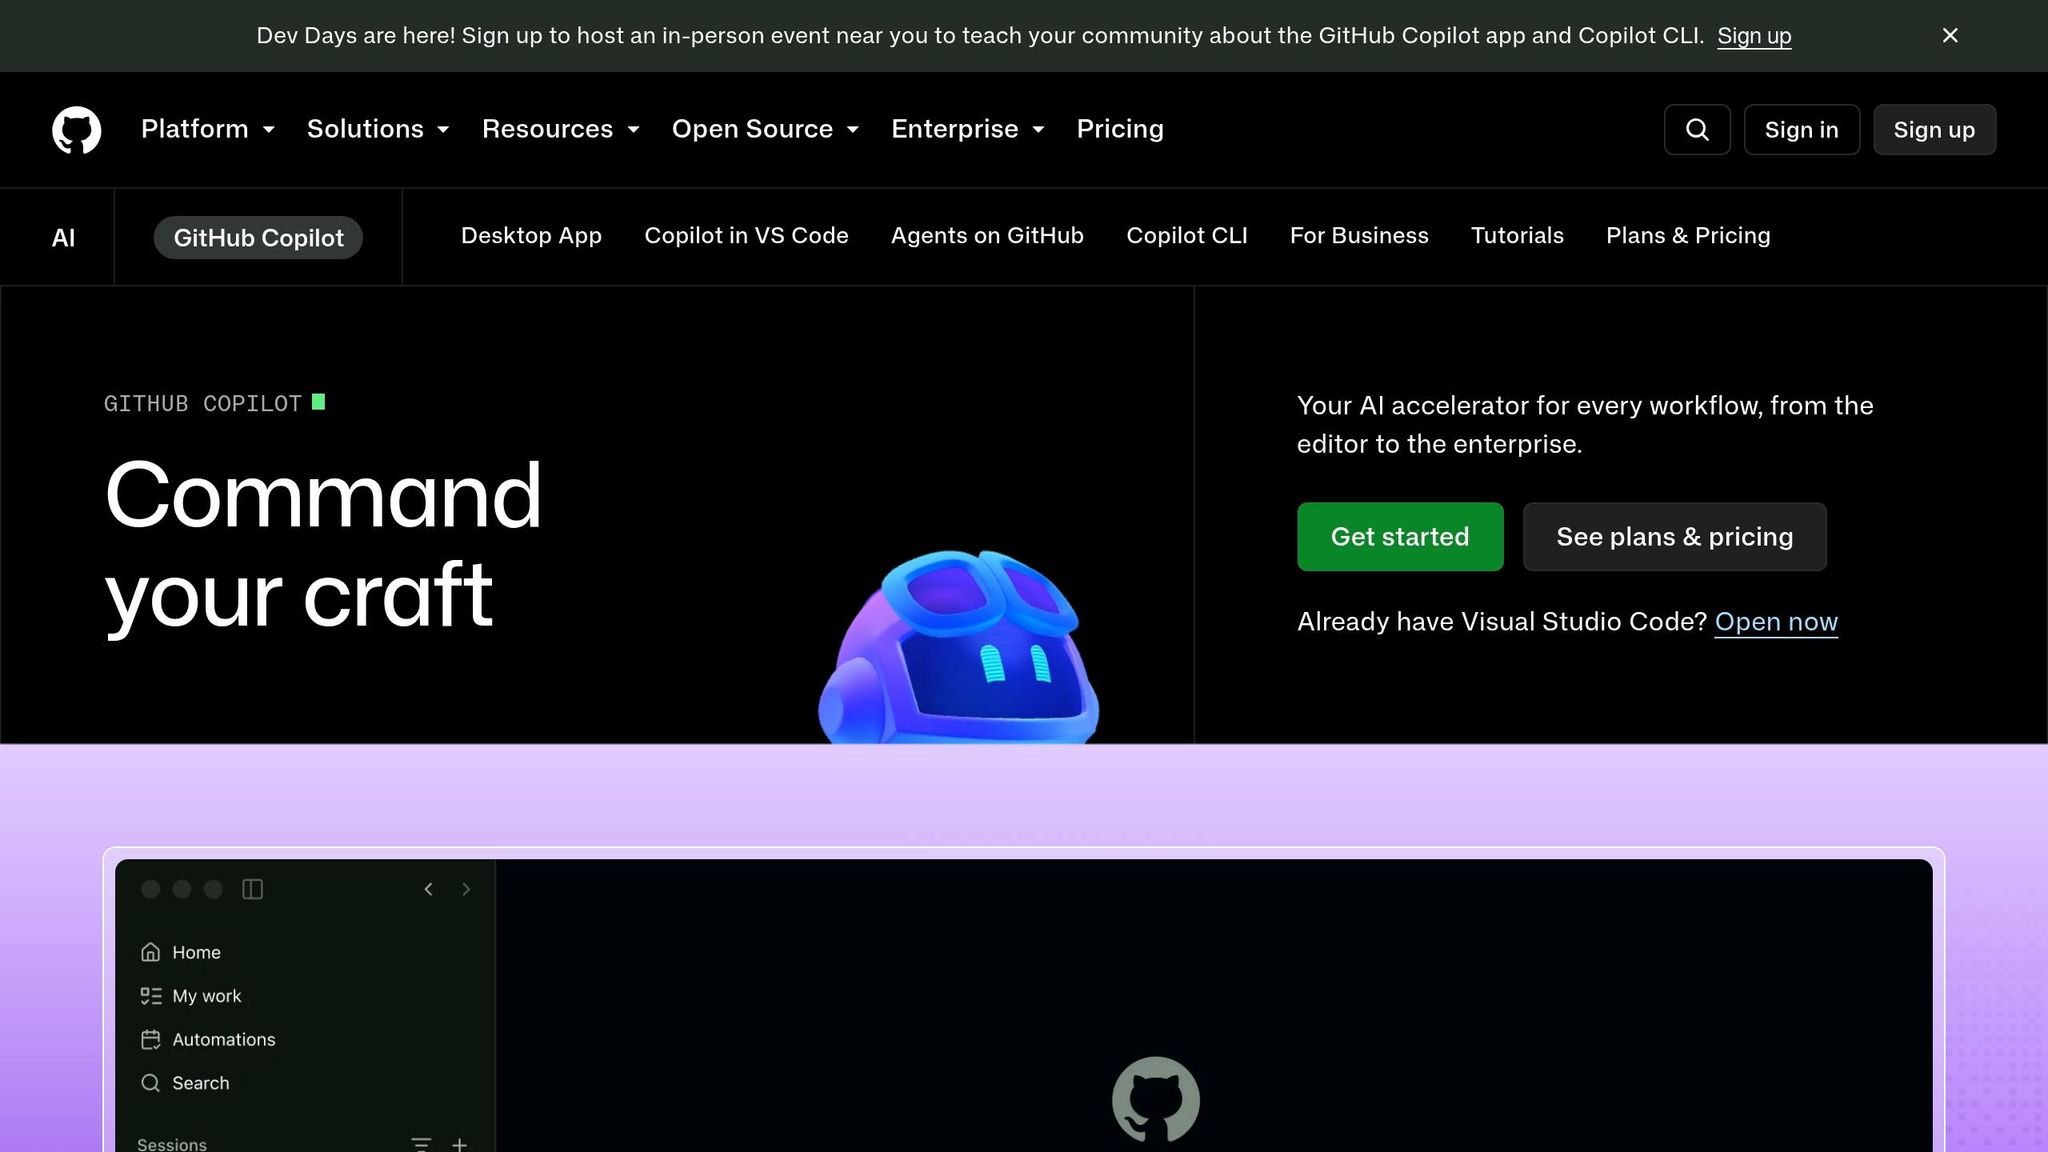Click the Sign in button
Screen dimensions: 2048x1152
[x=1802, y=130]
